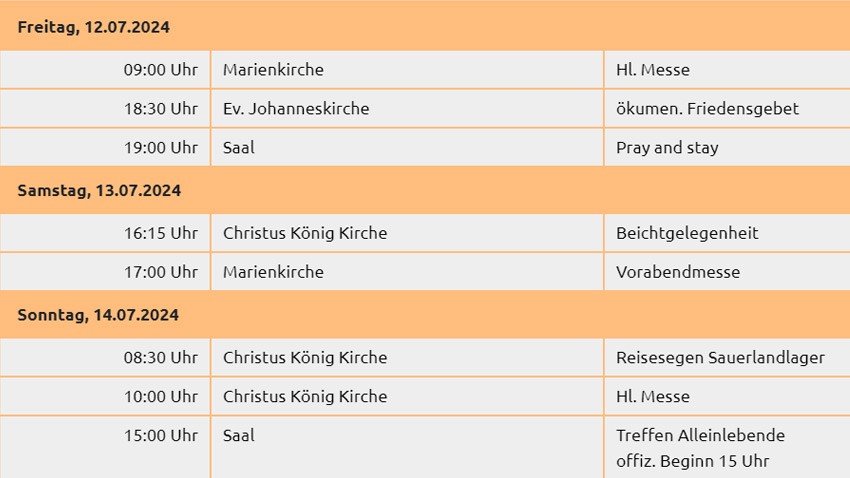This screenshot has width=850, height=478.
Task: Open the Pray and stay event
Action: click(x=667, y=148)
